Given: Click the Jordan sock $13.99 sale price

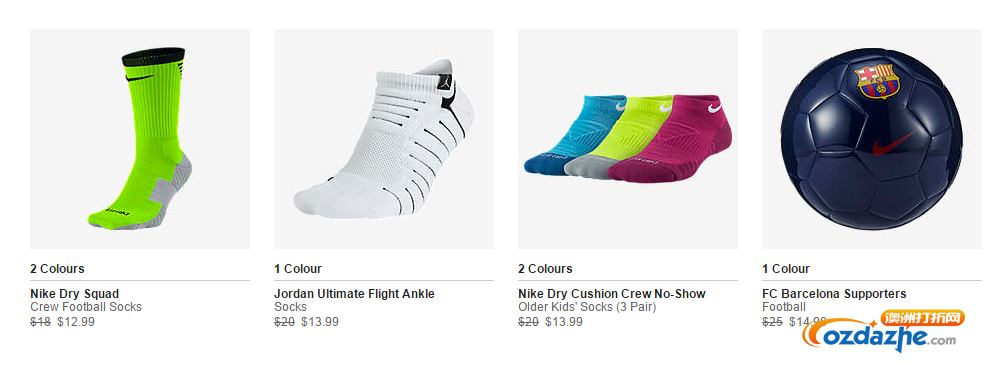Looking at the screenshot, I should pos(320,322).
